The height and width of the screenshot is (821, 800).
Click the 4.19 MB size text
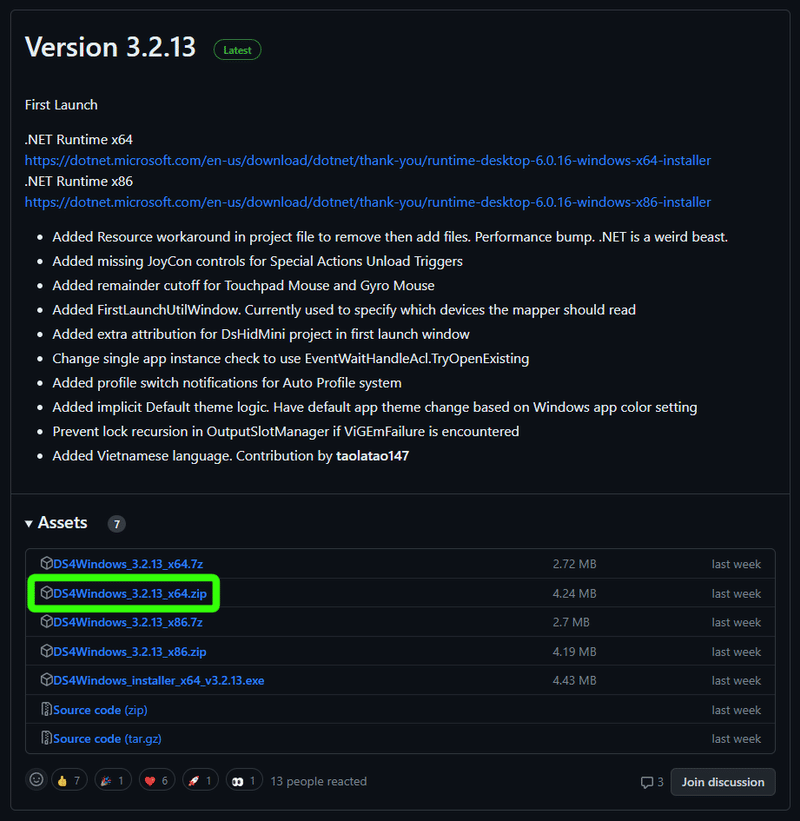[x=574, y=651]
